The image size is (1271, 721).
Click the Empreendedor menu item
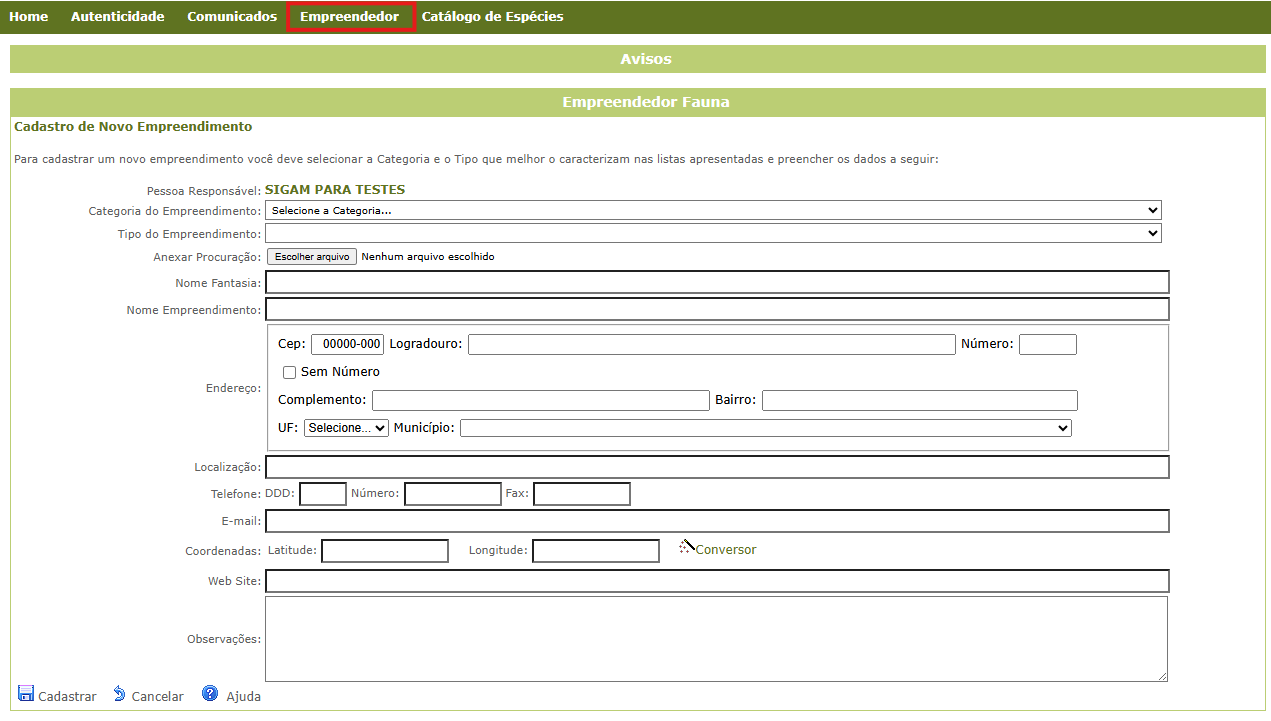349,17
